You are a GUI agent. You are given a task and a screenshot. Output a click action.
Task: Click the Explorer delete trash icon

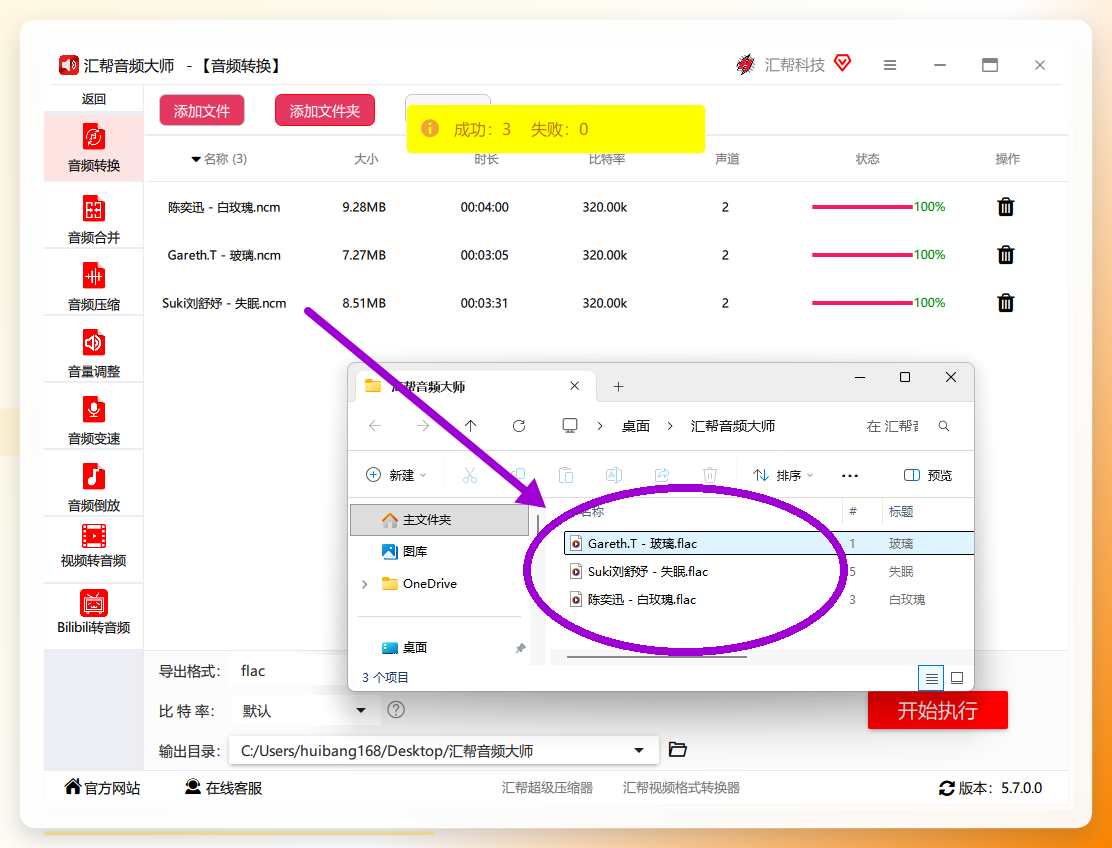click(x=710, y=475)
